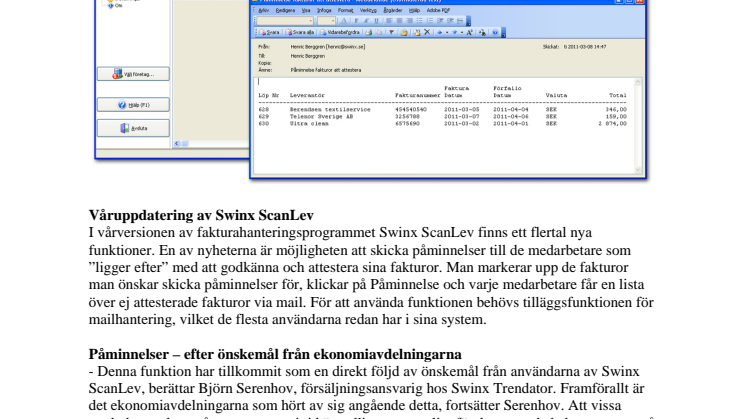Click the Avsluta button

(x=133, y=128)
